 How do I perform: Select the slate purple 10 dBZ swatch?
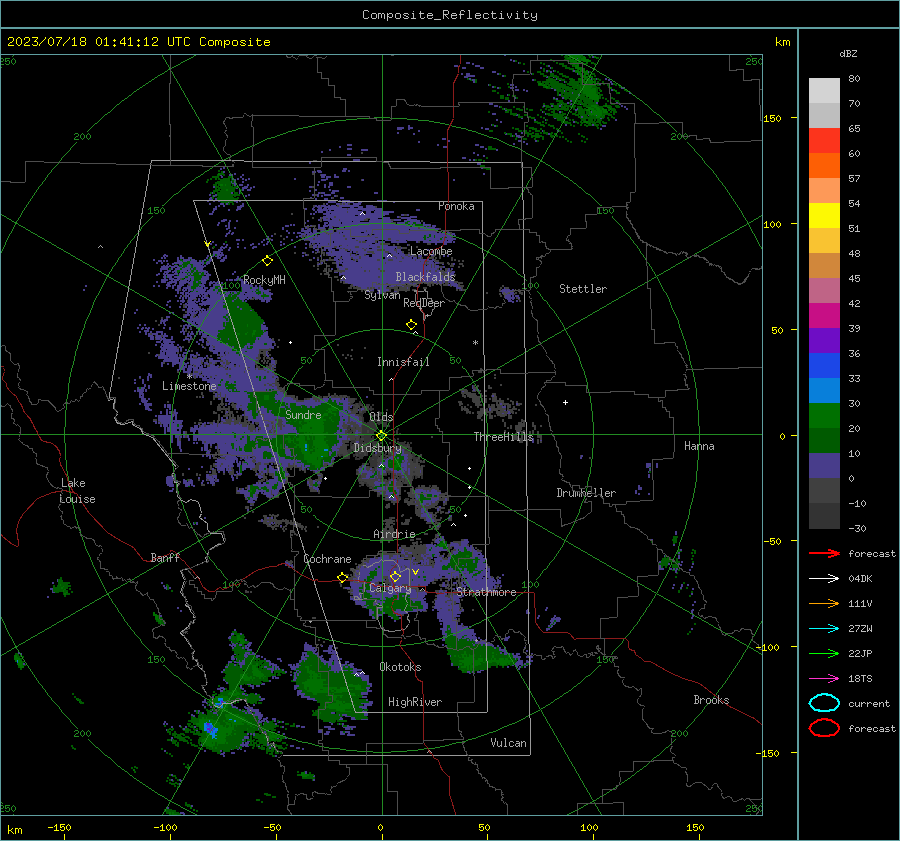point(824,465)
